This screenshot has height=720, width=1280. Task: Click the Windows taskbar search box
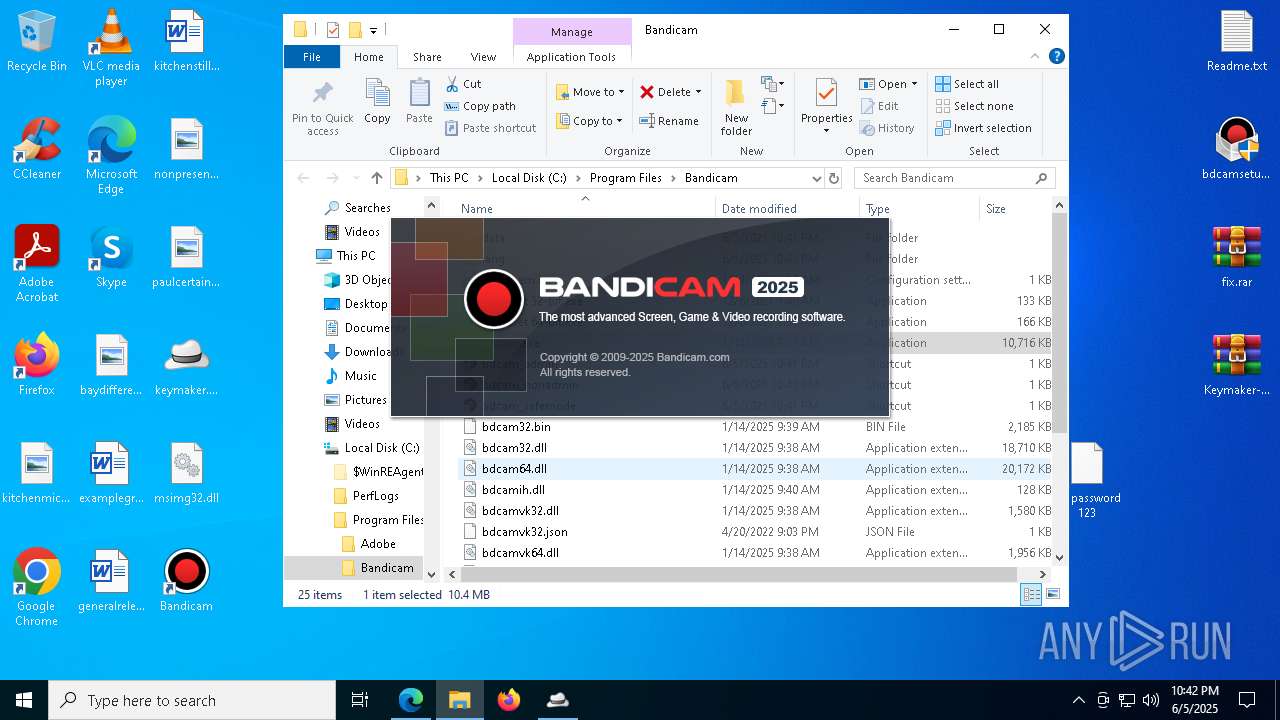(x=192, y=700)
